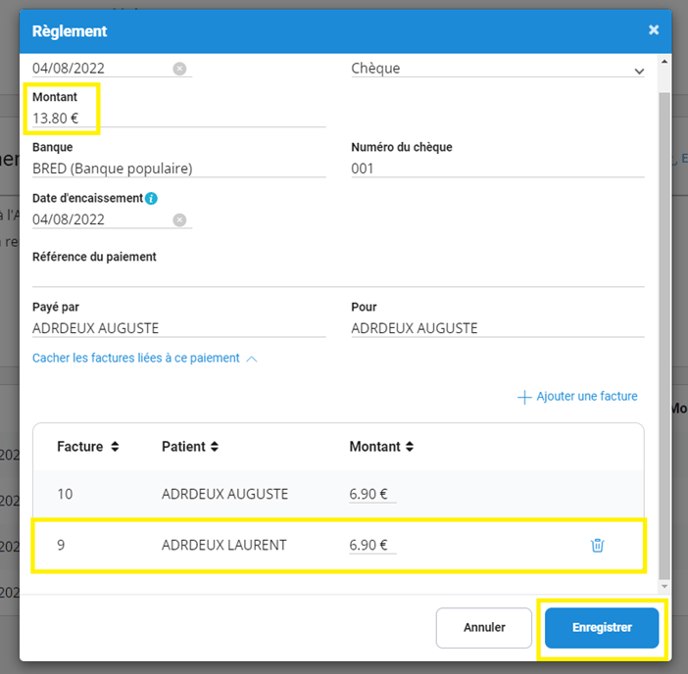
Task: Click the Date d'encaissement info icon
Action: click(x=151, y=198)
